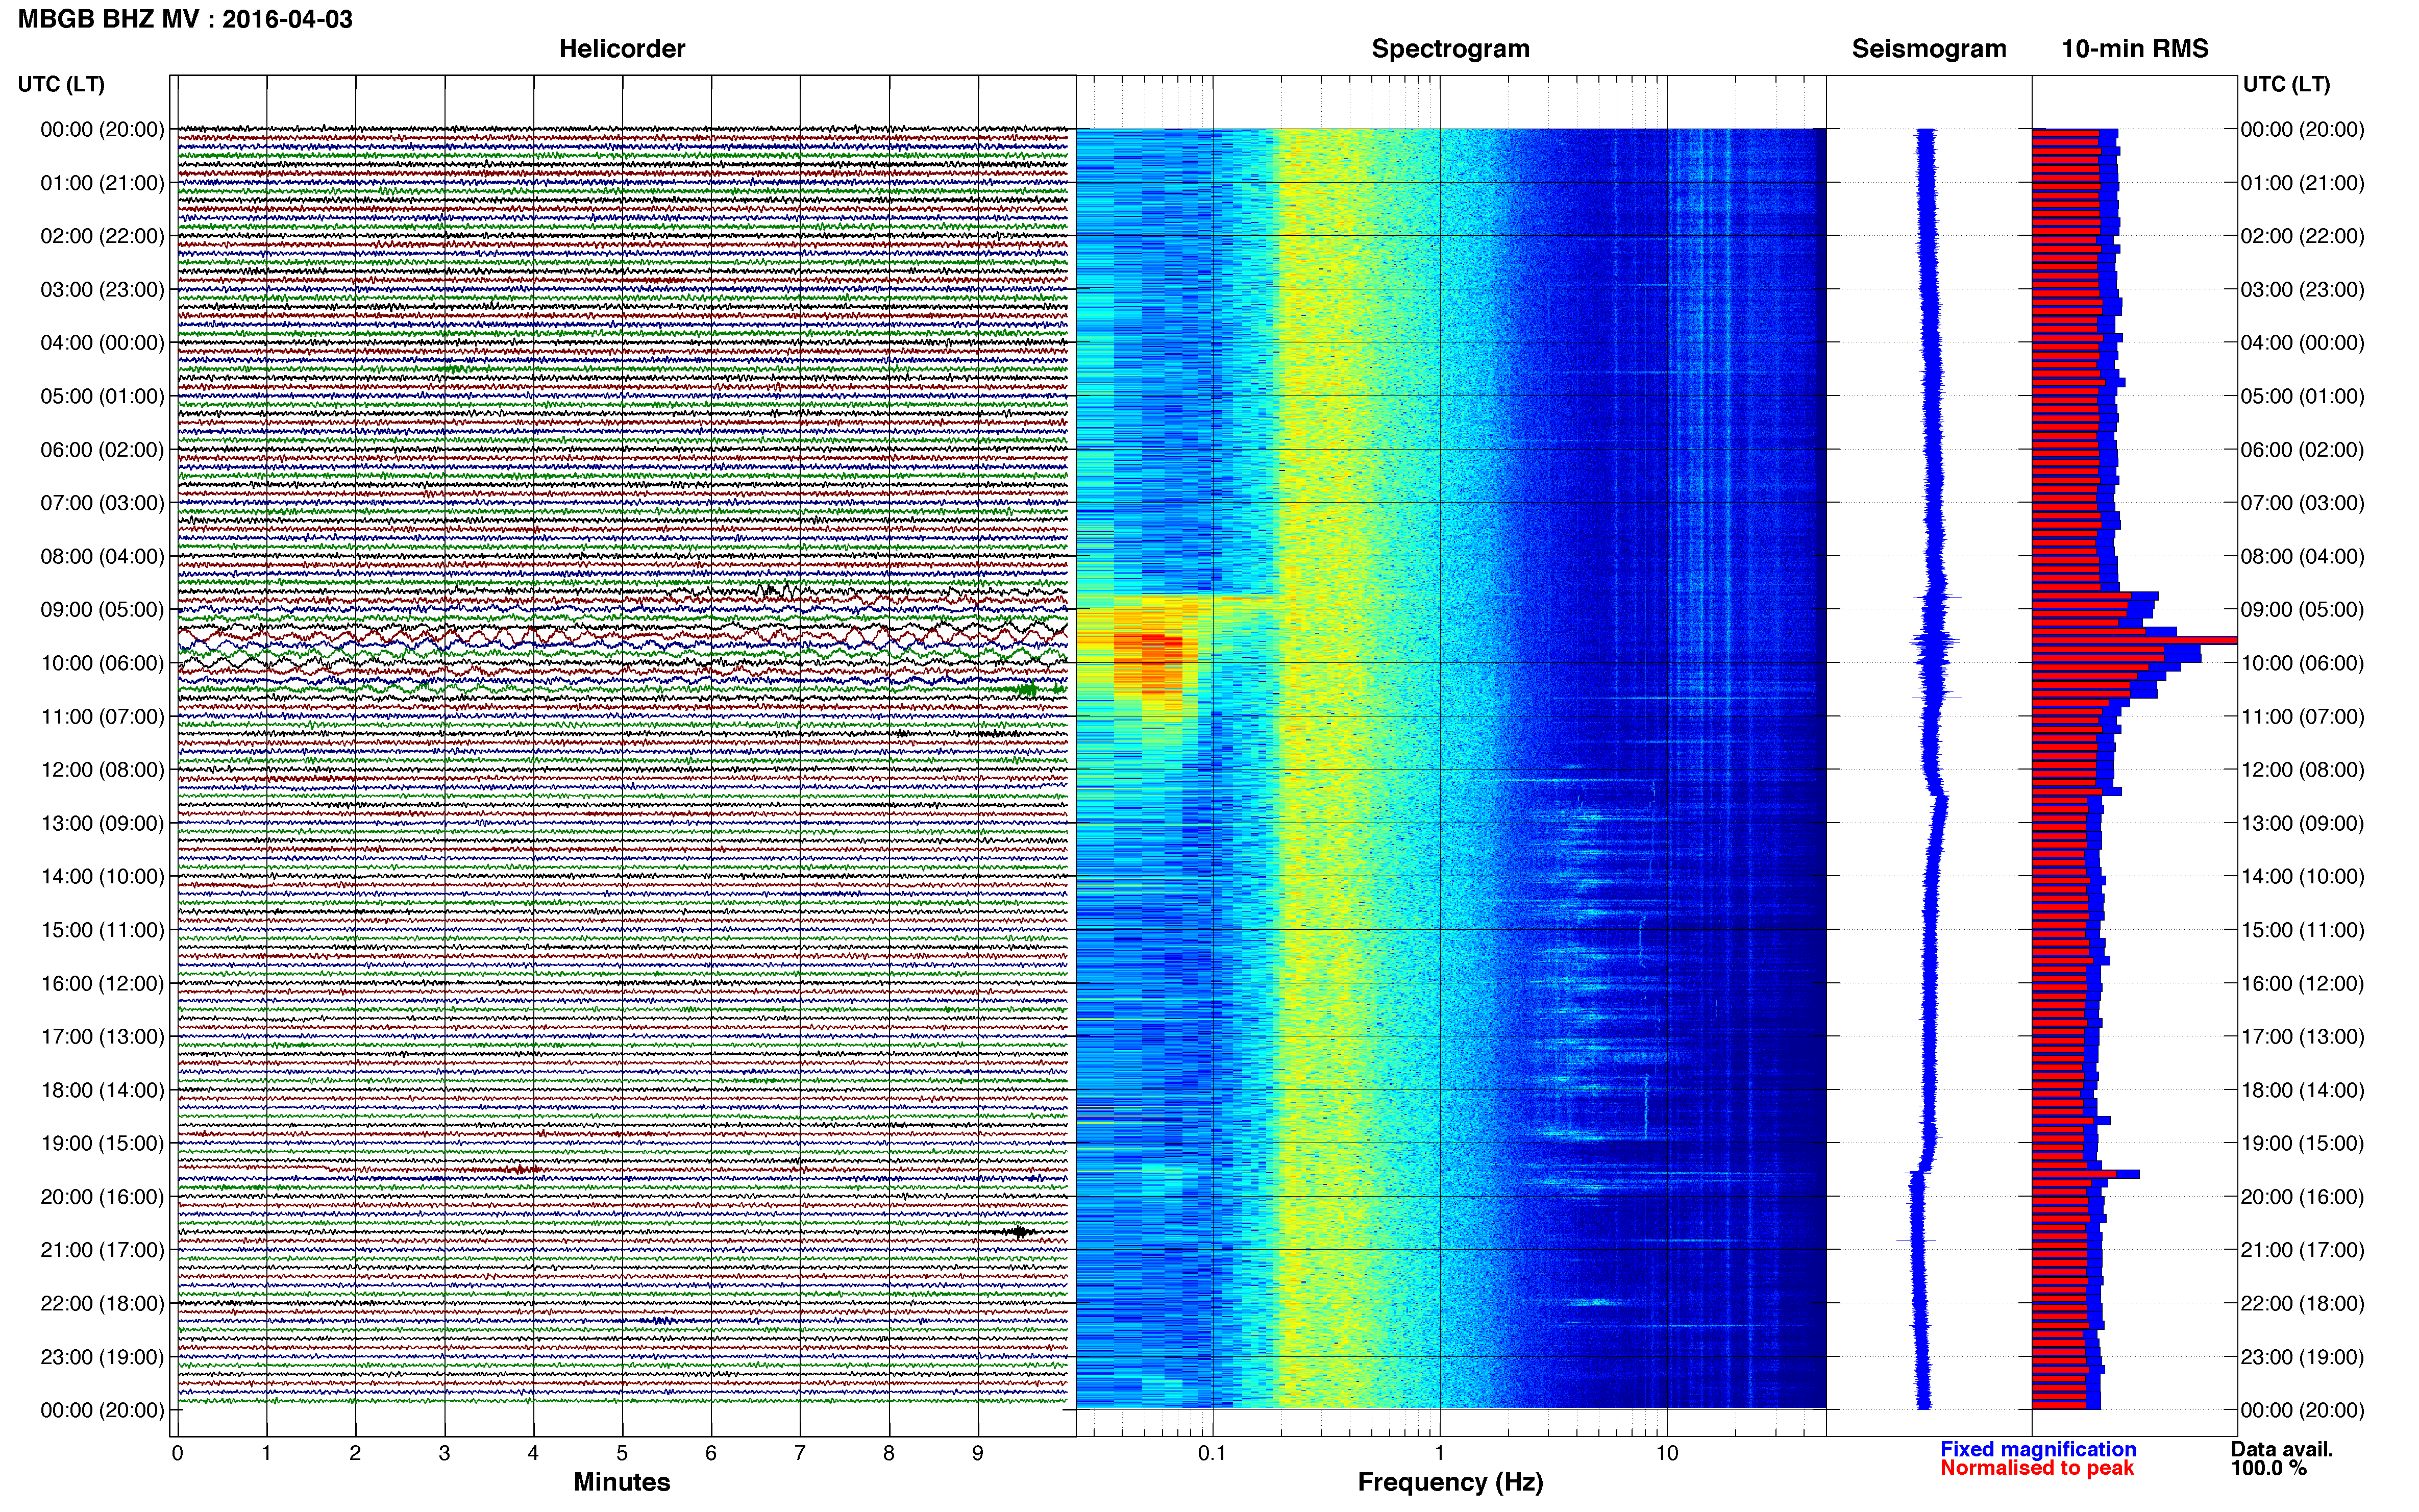Click the left '15:00 (11:00)' time label
Screen dimensions: 2419x1512
coord(102,930)
